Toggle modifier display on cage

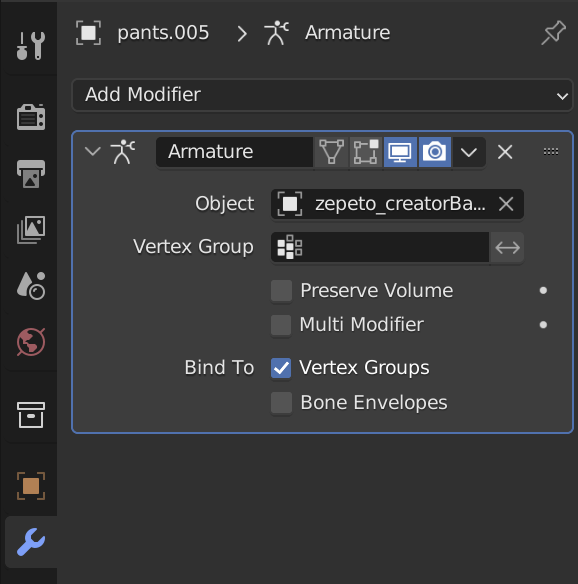tap(331, 152)
